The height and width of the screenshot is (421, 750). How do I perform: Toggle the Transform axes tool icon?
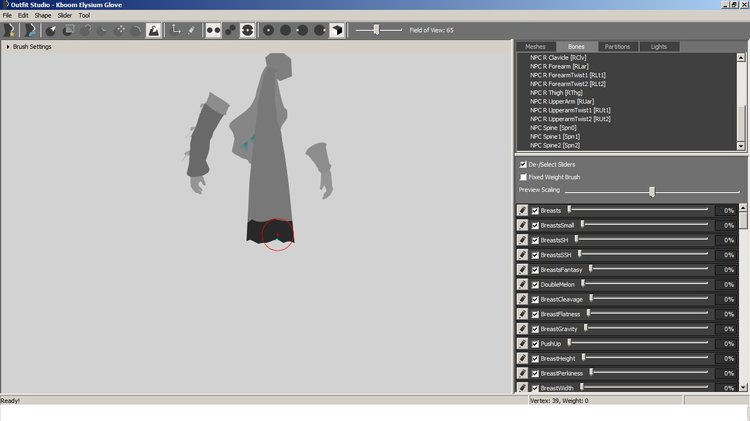176,30
